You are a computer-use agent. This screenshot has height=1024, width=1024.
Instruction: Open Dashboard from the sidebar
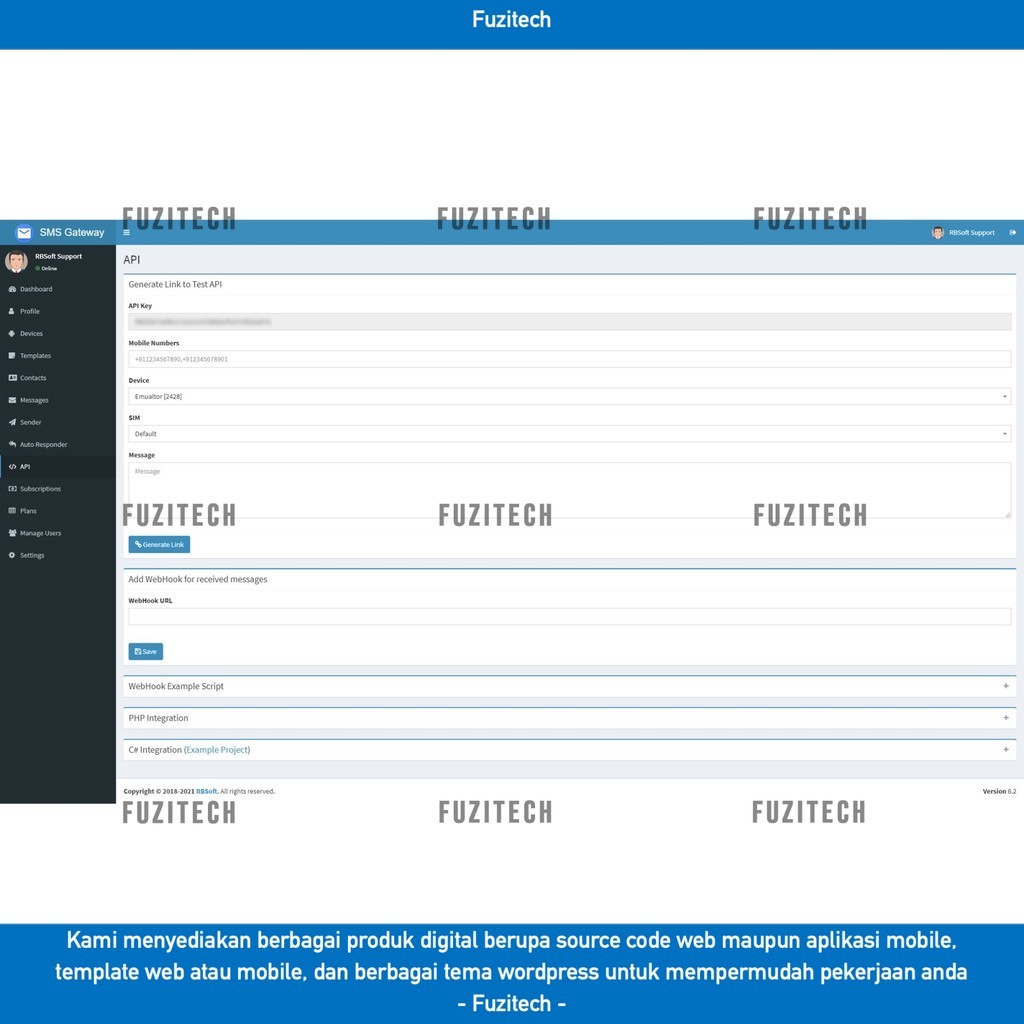tap(58, 289)
